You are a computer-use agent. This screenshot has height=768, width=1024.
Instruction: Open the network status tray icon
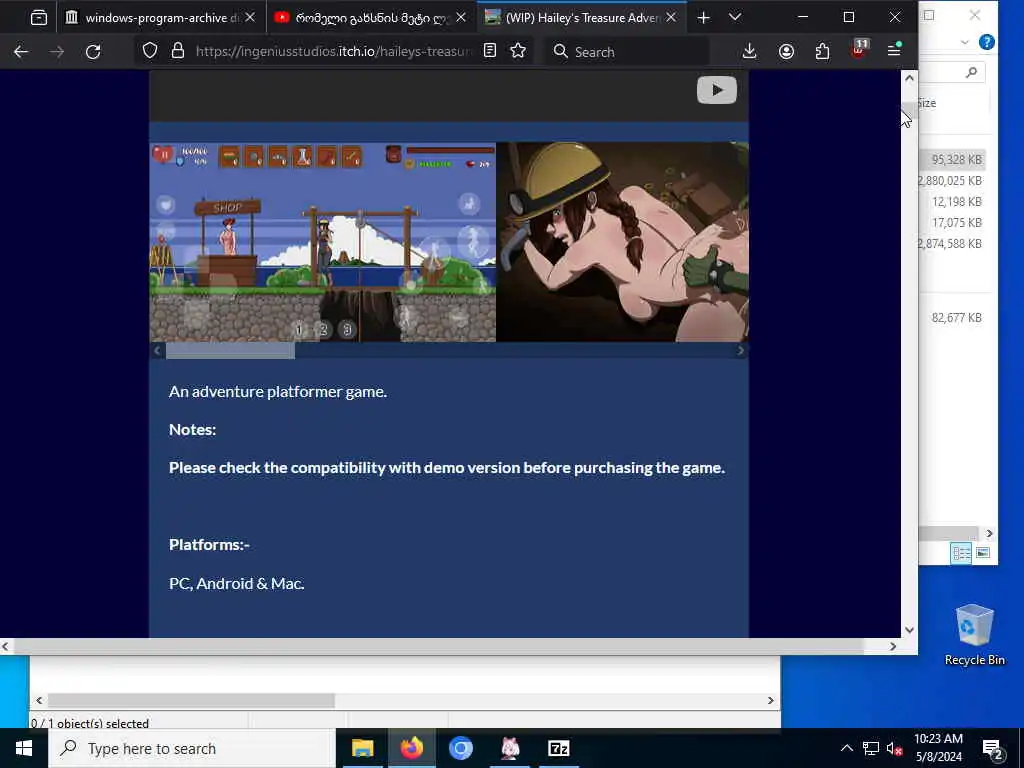tap(871, 748)
